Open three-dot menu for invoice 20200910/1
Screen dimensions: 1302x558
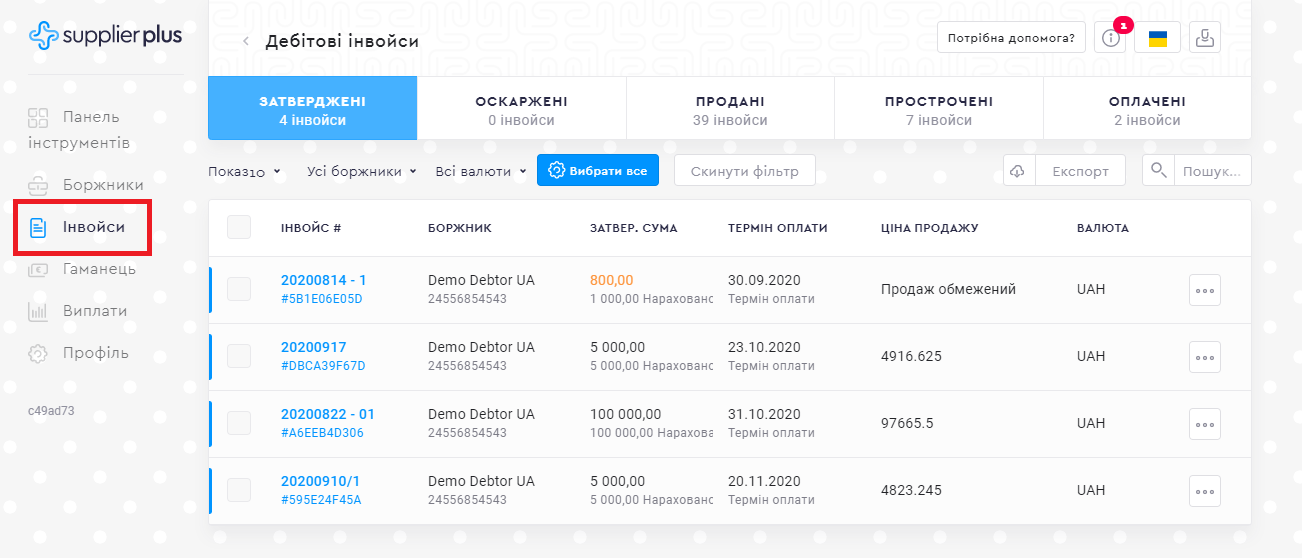pos(1204,491)
